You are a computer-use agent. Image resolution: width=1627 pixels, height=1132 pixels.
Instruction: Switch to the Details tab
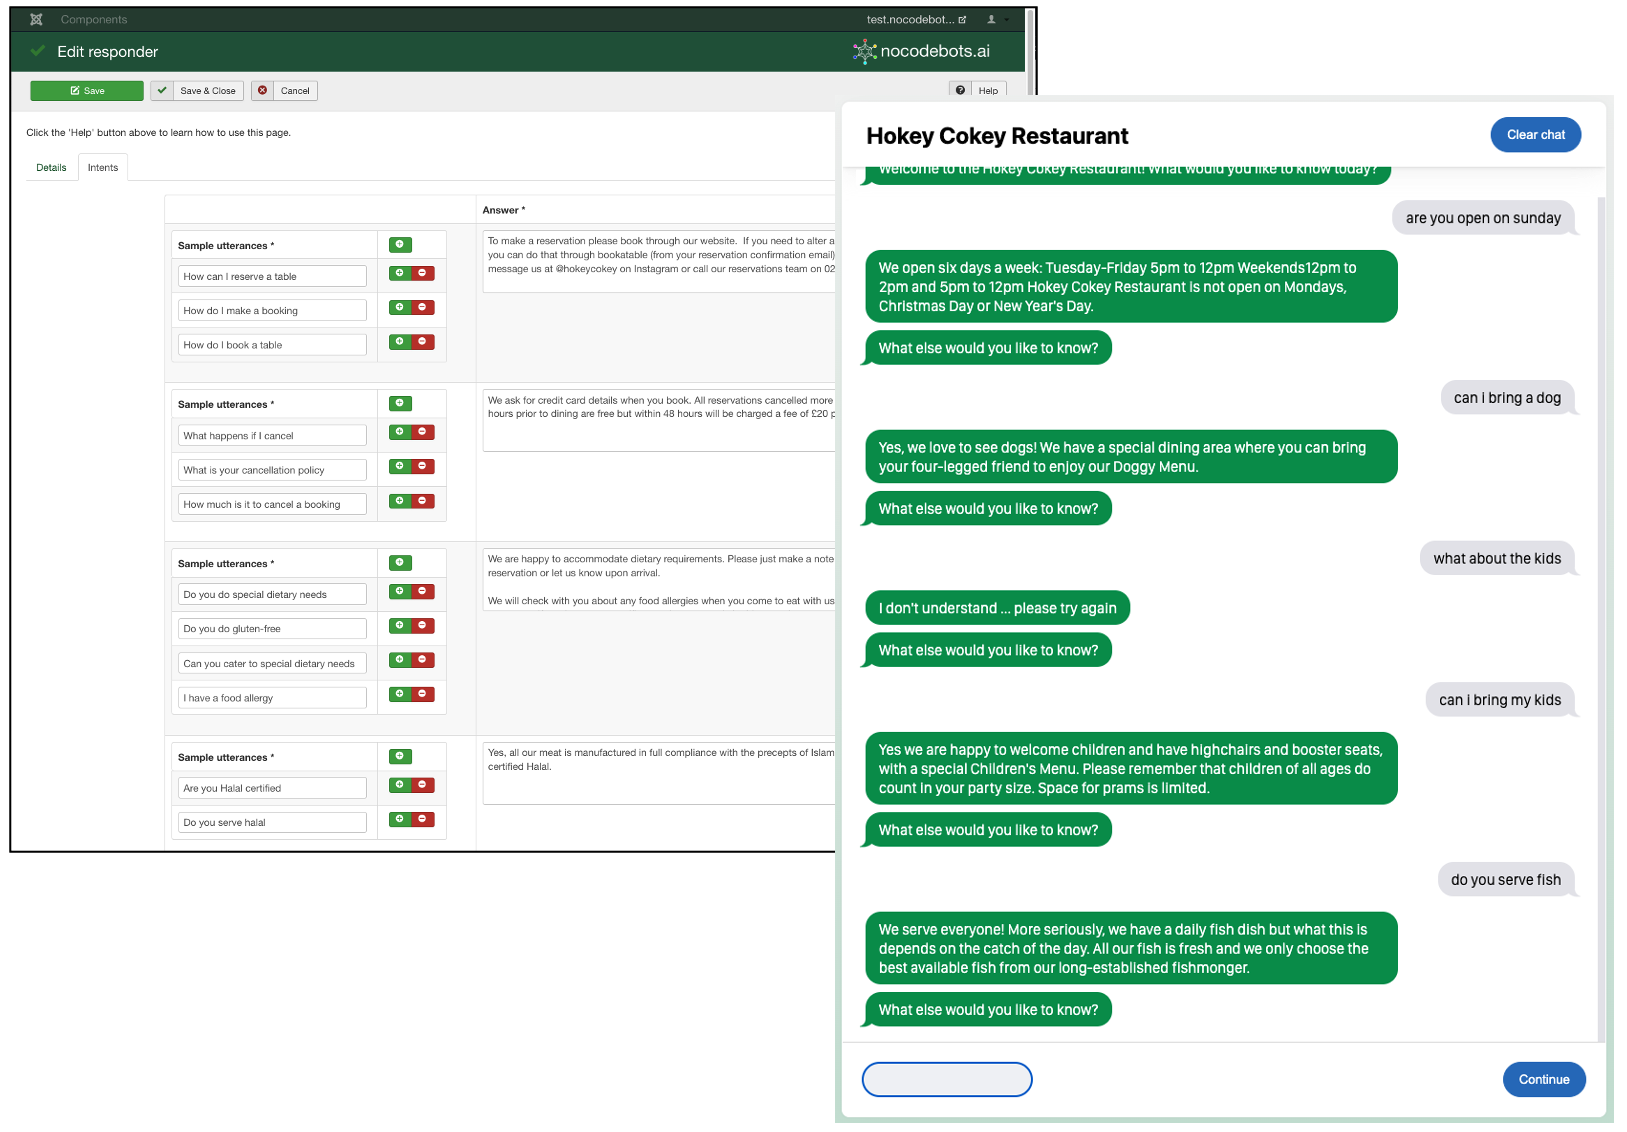tap(51, 168)
